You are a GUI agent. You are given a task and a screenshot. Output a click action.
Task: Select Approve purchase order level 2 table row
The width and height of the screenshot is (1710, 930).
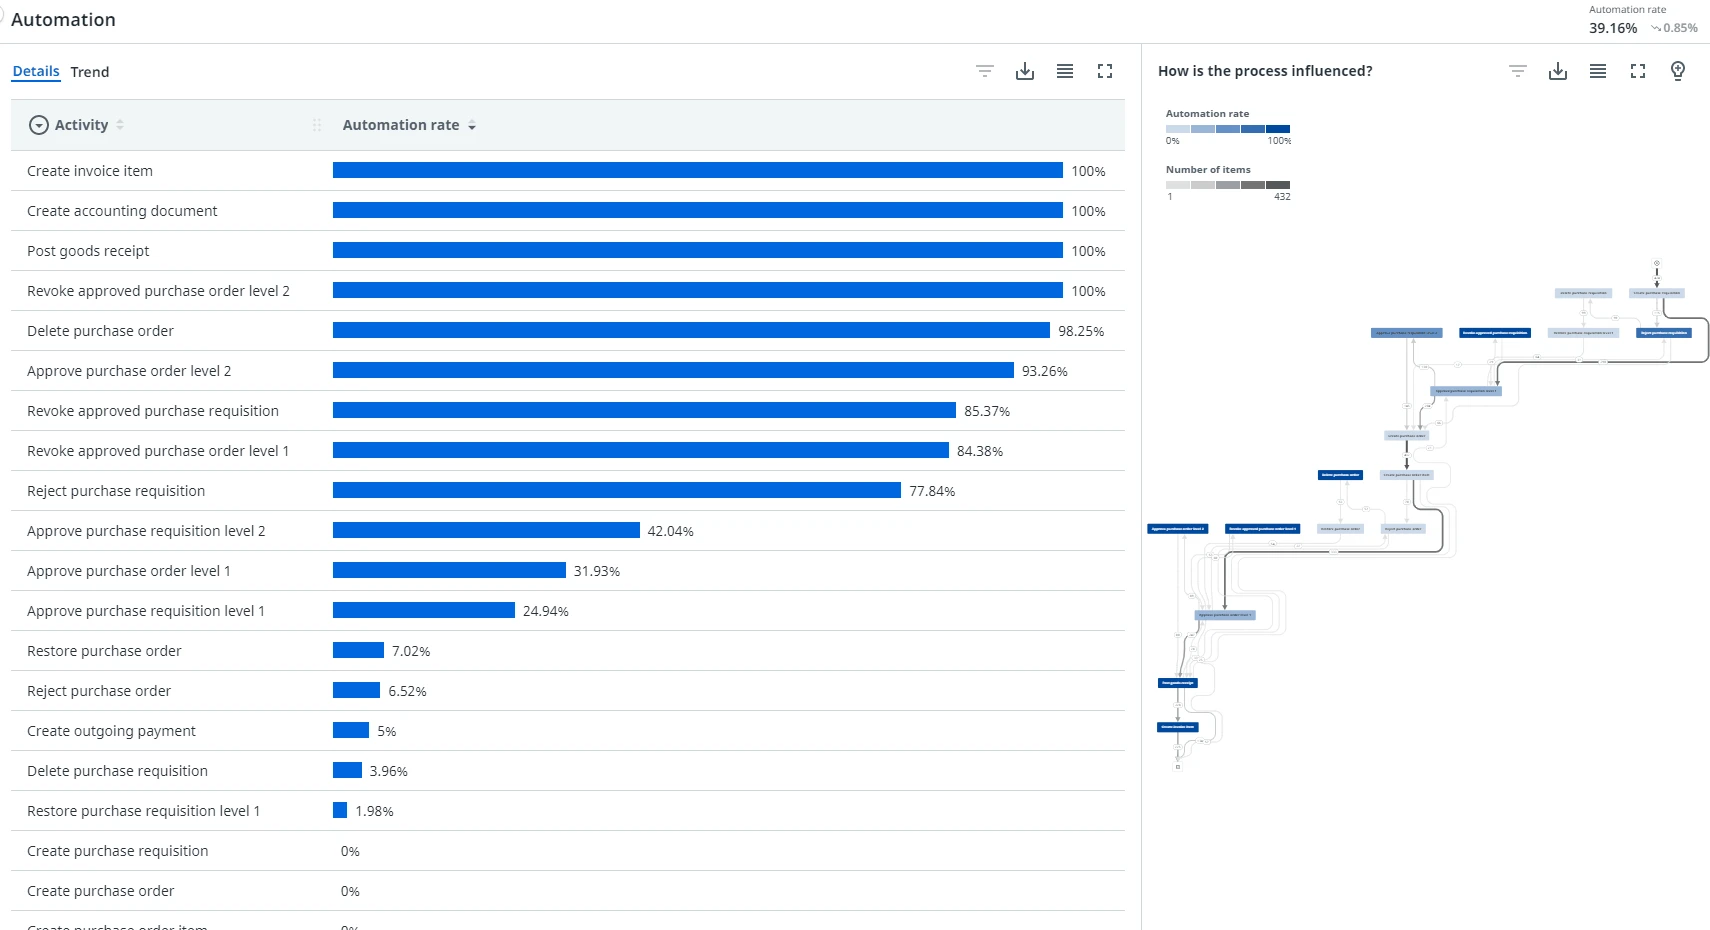tap(568, 371)
